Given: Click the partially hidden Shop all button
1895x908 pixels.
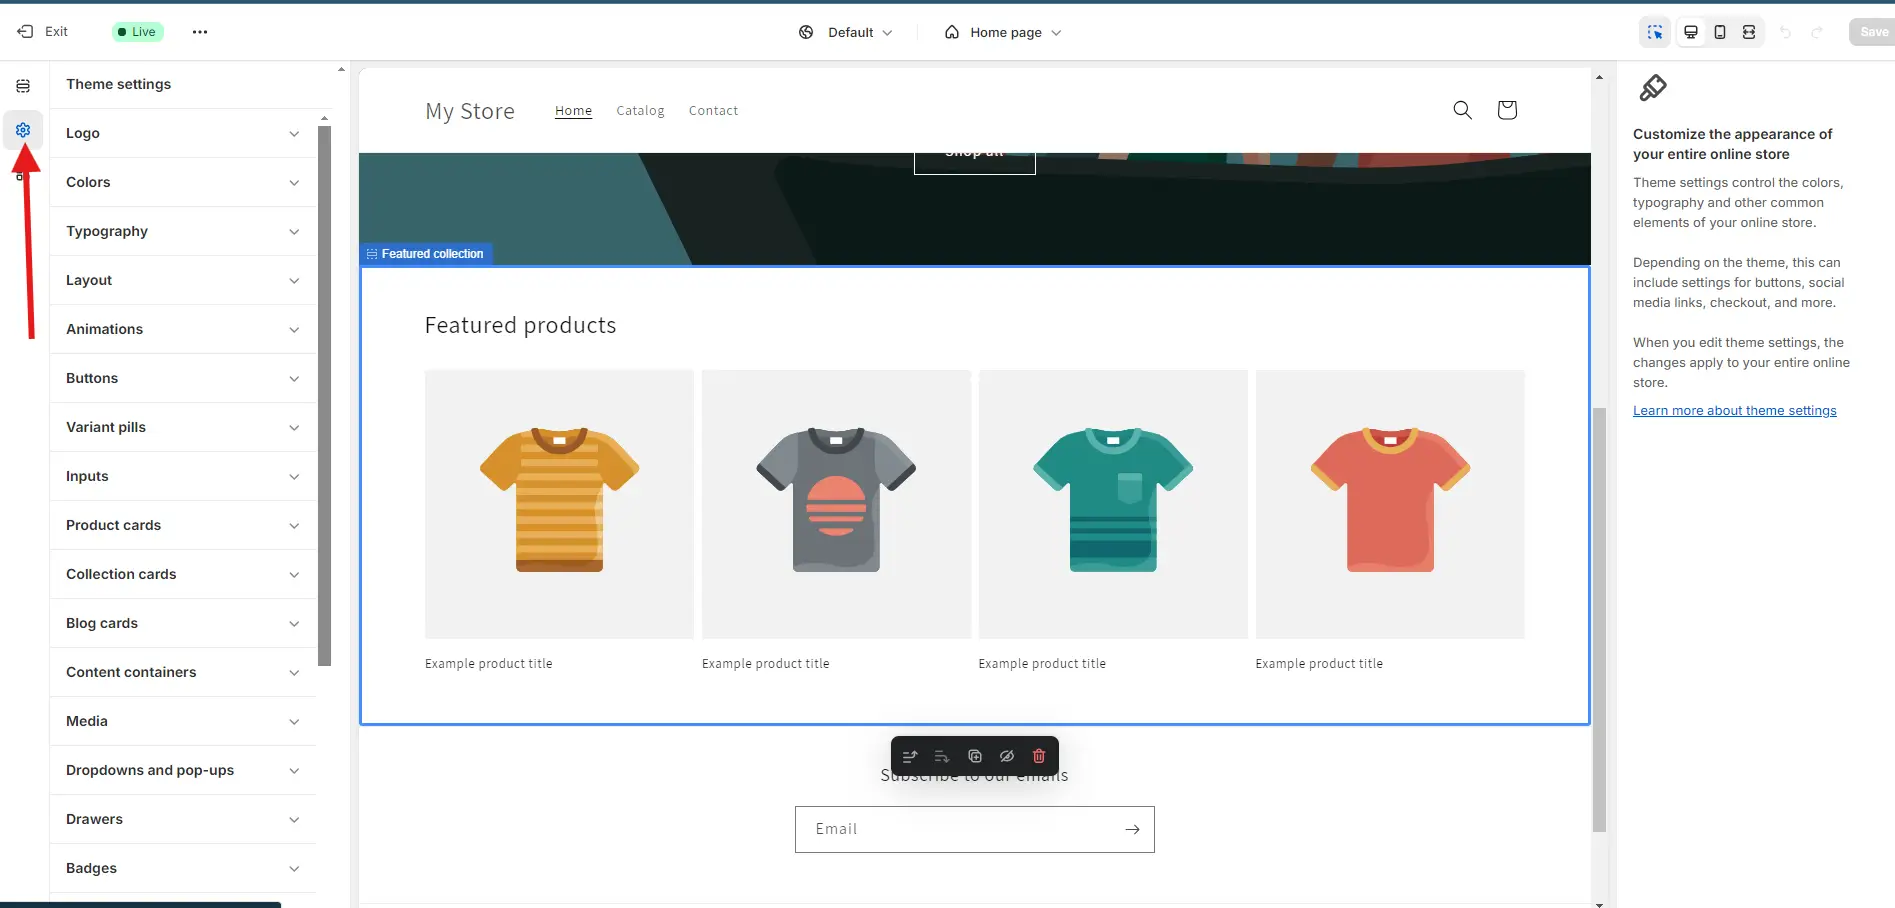Looking at the screenshot, I should [x=974, y=163].
